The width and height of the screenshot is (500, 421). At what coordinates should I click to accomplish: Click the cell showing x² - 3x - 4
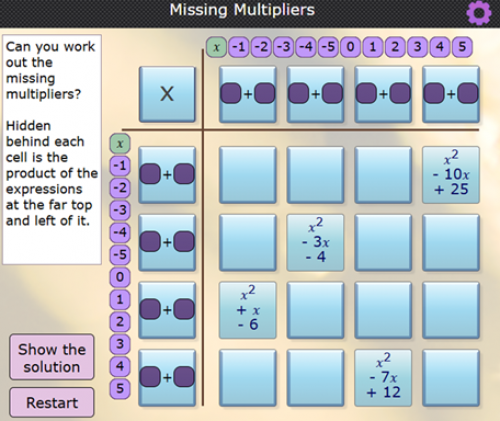[315, 243]
